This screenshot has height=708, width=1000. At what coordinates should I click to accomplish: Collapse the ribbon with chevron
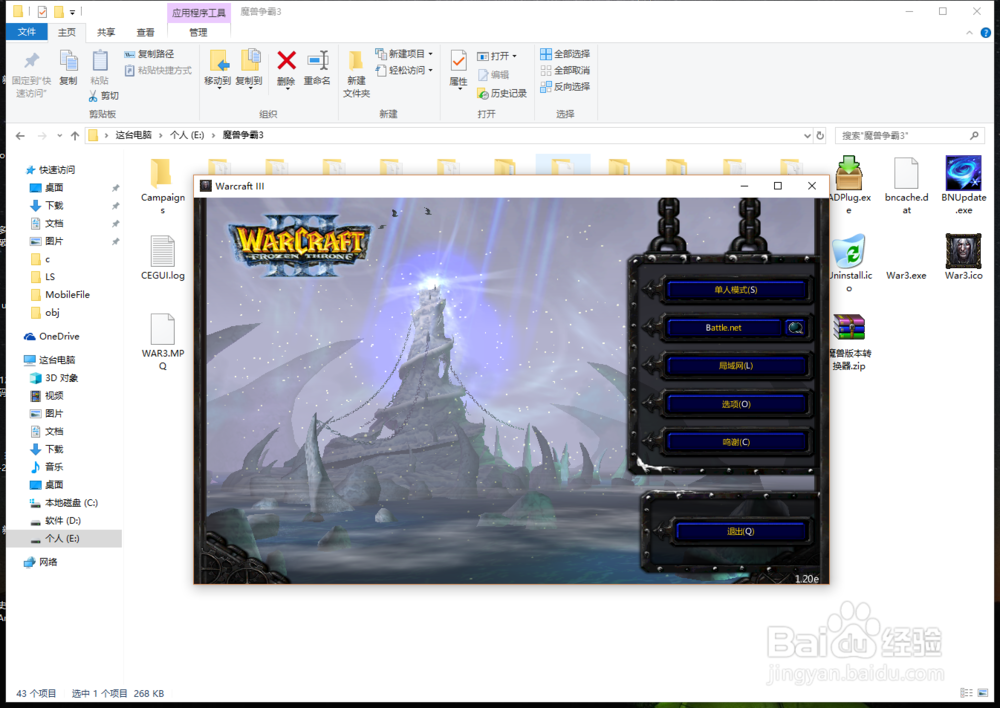click(969, 33)
